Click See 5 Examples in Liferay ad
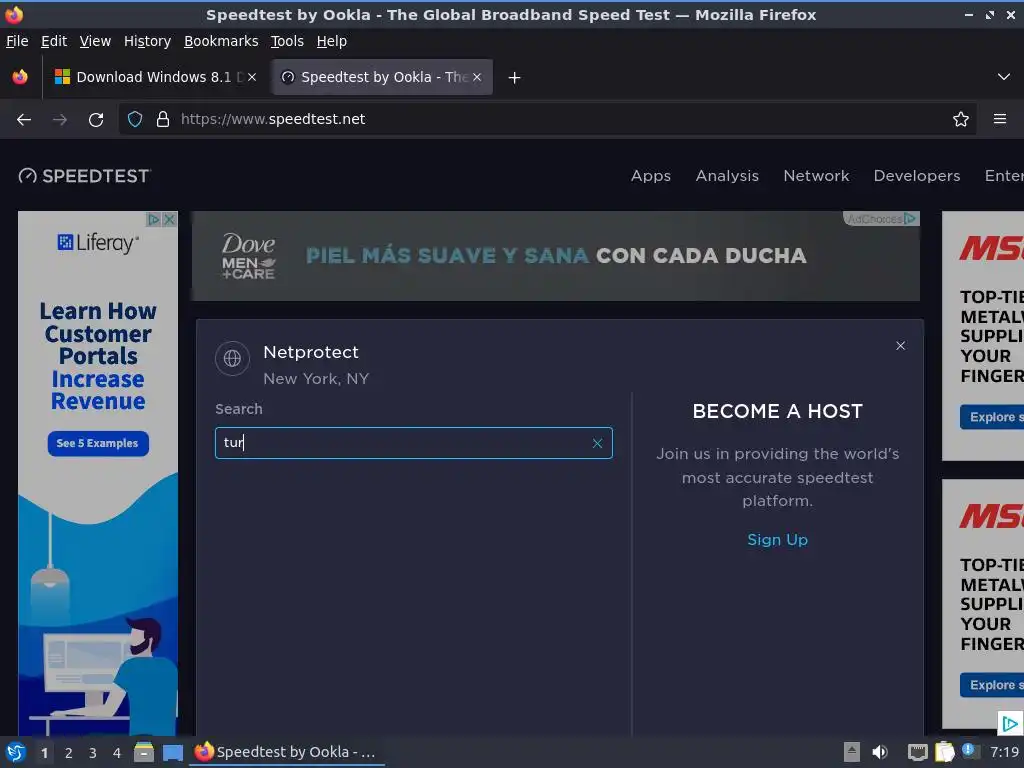 tap(98, 443)
